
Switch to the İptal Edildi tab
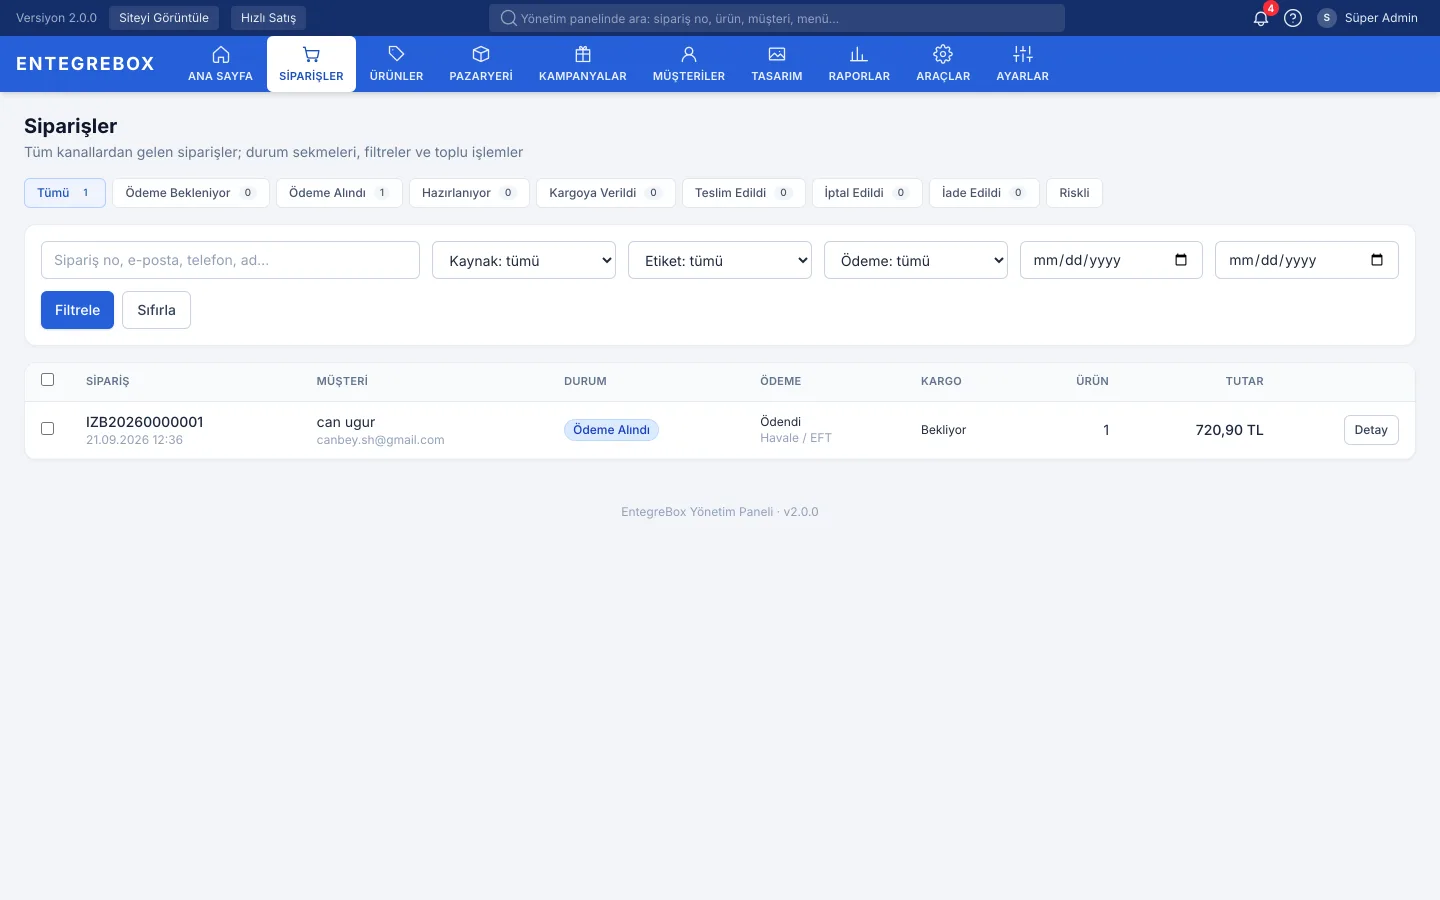pyautogui.click(x=867, y=193)
